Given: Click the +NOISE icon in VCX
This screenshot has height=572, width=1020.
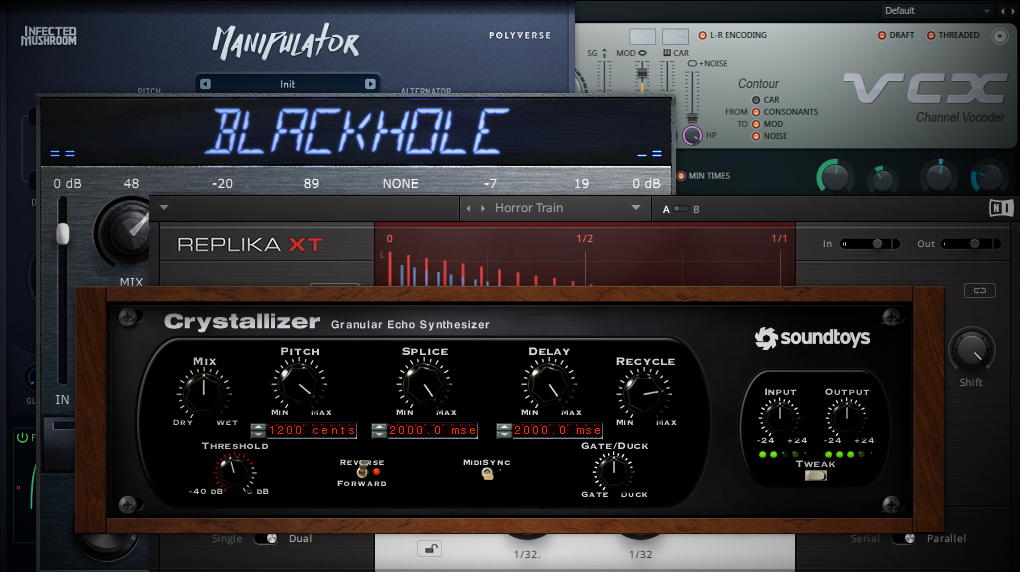Looking at the screenshot, I should 692,63.
